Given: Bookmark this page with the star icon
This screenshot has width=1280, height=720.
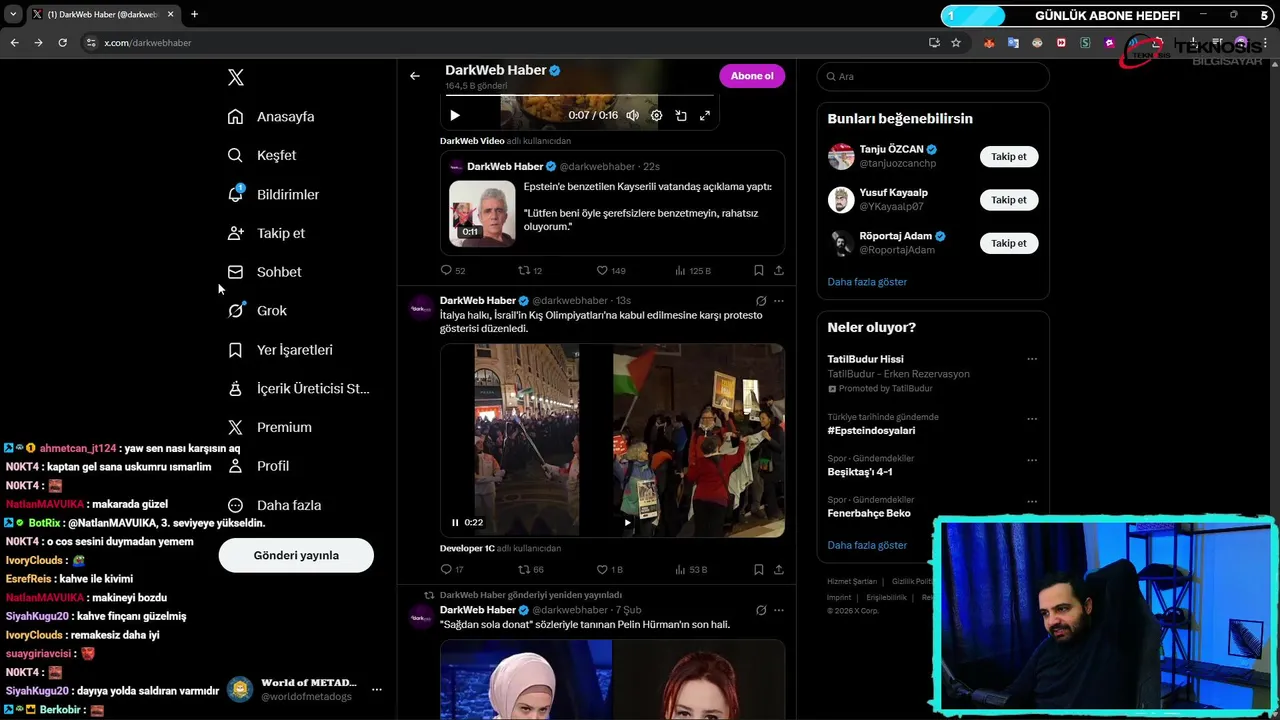Looking at the screenshot, I should tap(956, 43).
